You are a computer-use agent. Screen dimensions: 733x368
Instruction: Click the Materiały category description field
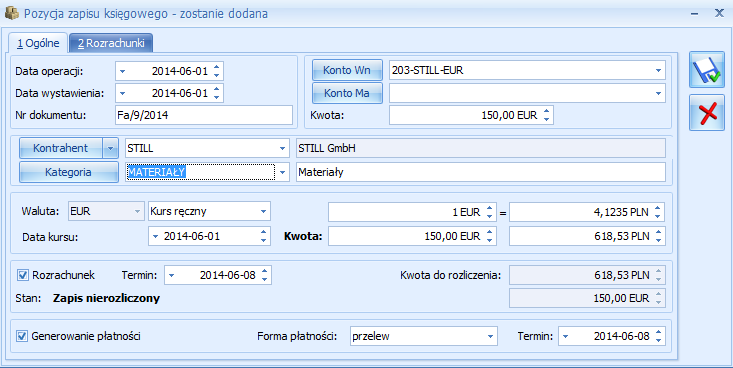(x=481, y=172)
